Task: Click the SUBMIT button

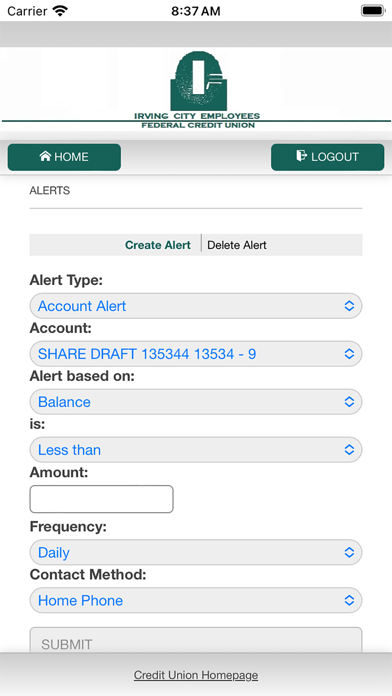Action: click(196, 640)
